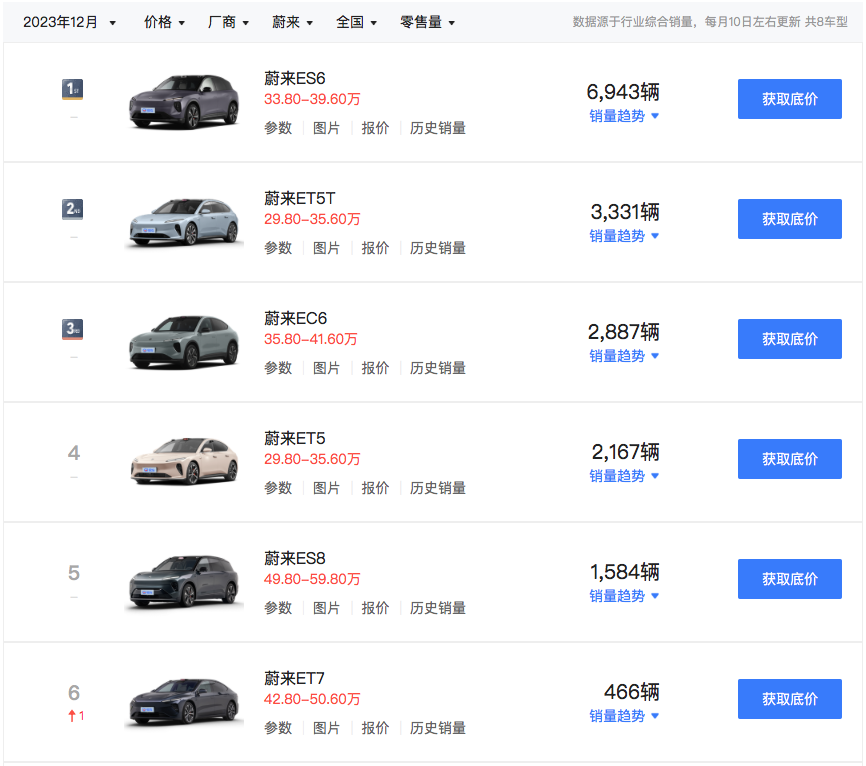Click the rank 2 medal icon
This screenshot has width=866, height=766.
72,209
